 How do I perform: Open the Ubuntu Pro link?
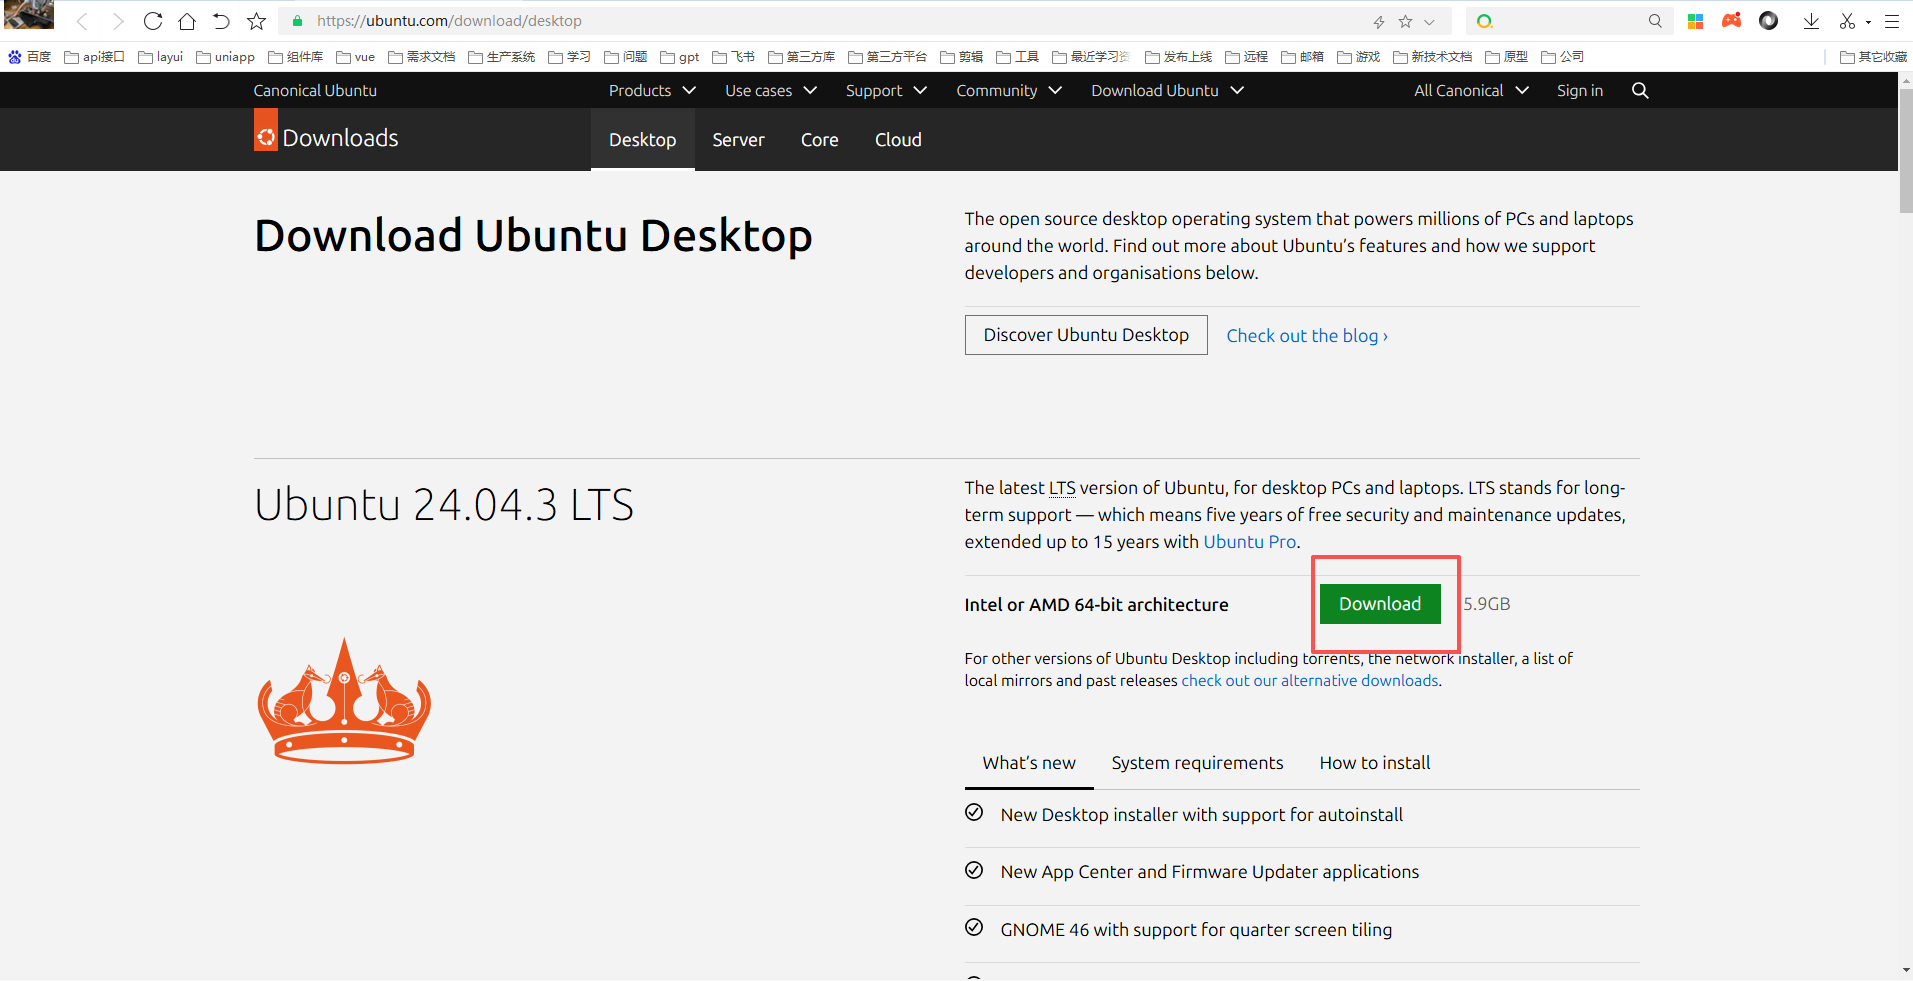tap(1249, 542)
